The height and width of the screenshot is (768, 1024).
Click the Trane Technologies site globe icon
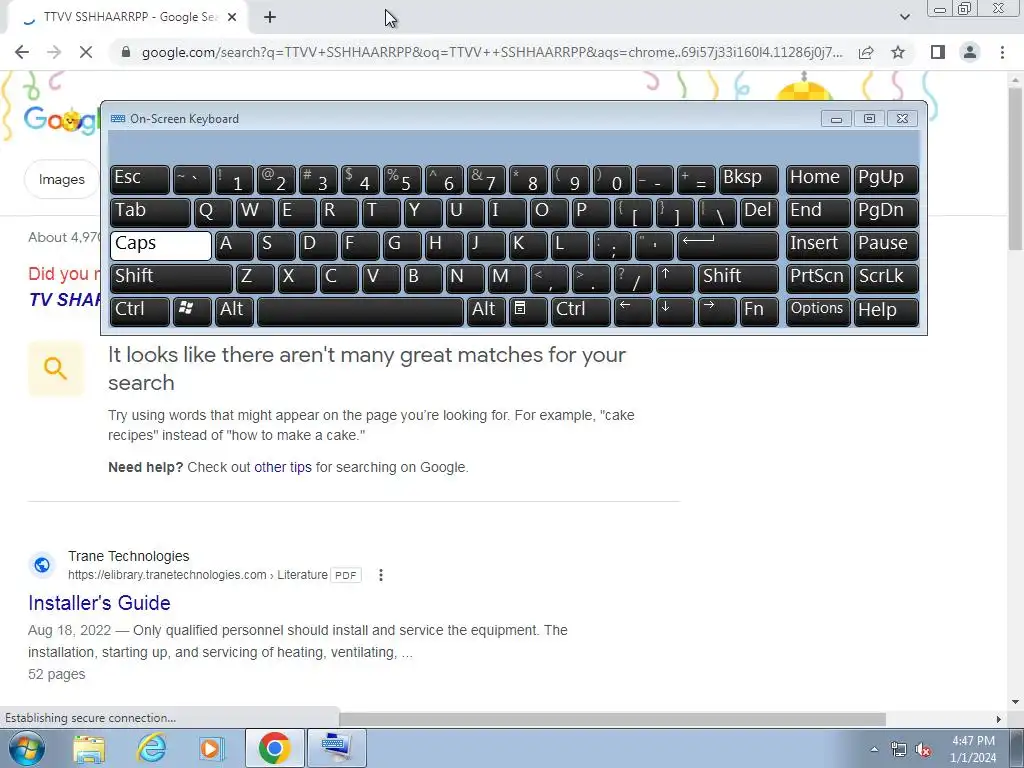pyautogui.click(x=42, y=565)
